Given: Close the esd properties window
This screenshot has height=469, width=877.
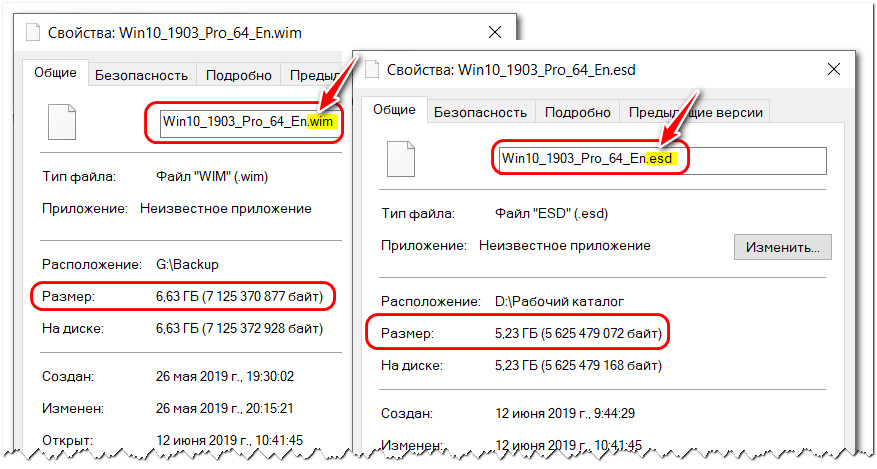Looking at the screenshot, I should [x=833, y=69].
